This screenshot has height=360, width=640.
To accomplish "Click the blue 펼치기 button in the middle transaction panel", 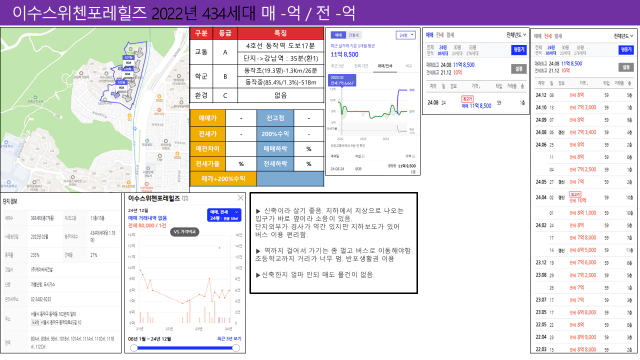I will point(518,49).
